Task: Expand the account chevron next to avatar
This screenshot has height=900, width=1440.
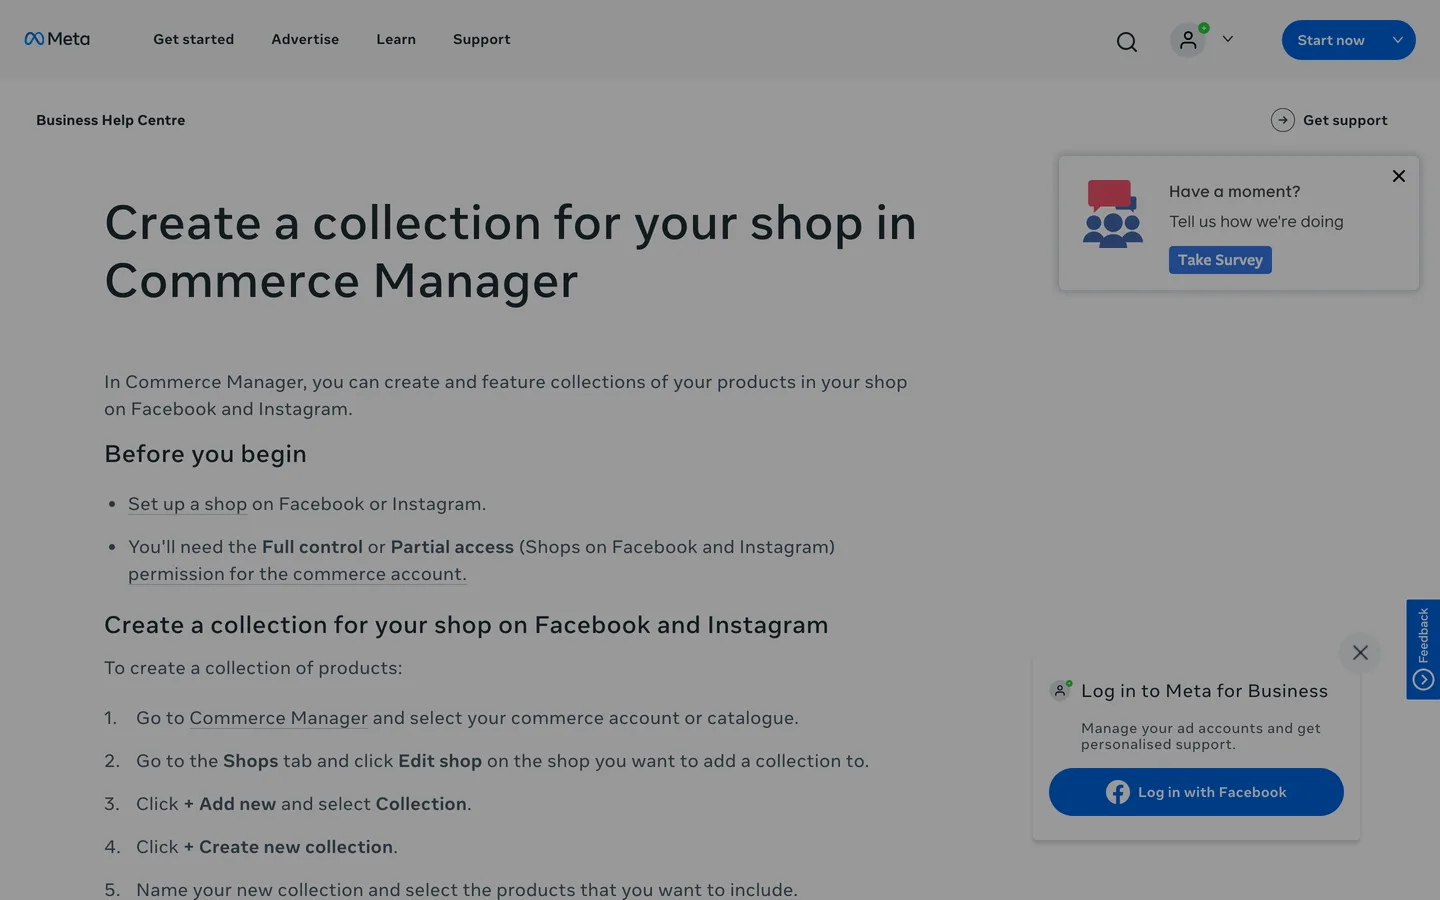Action: click(x=1228, y=39)
